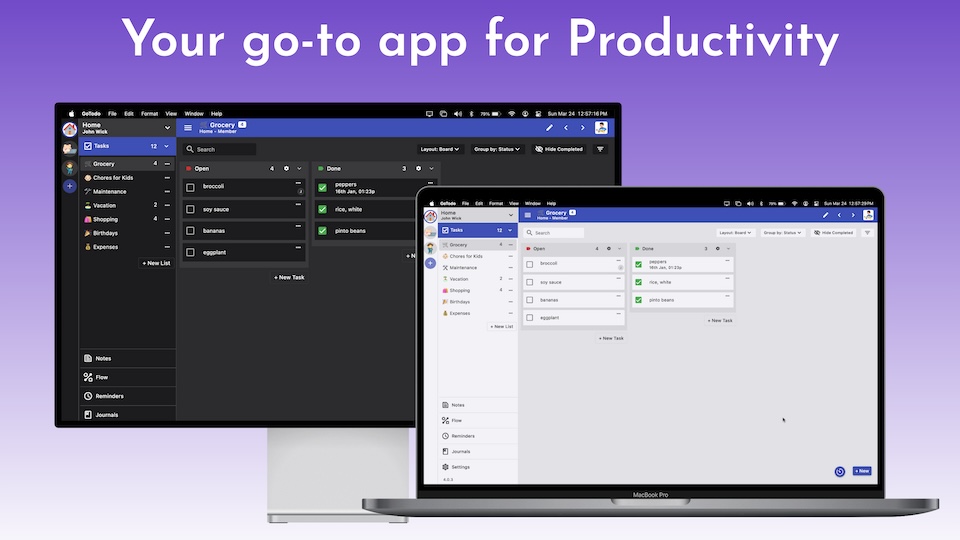Go back with left arrow on dark monitor
Image resolution: width=960 pixels, height=540 pixels.
566,128
